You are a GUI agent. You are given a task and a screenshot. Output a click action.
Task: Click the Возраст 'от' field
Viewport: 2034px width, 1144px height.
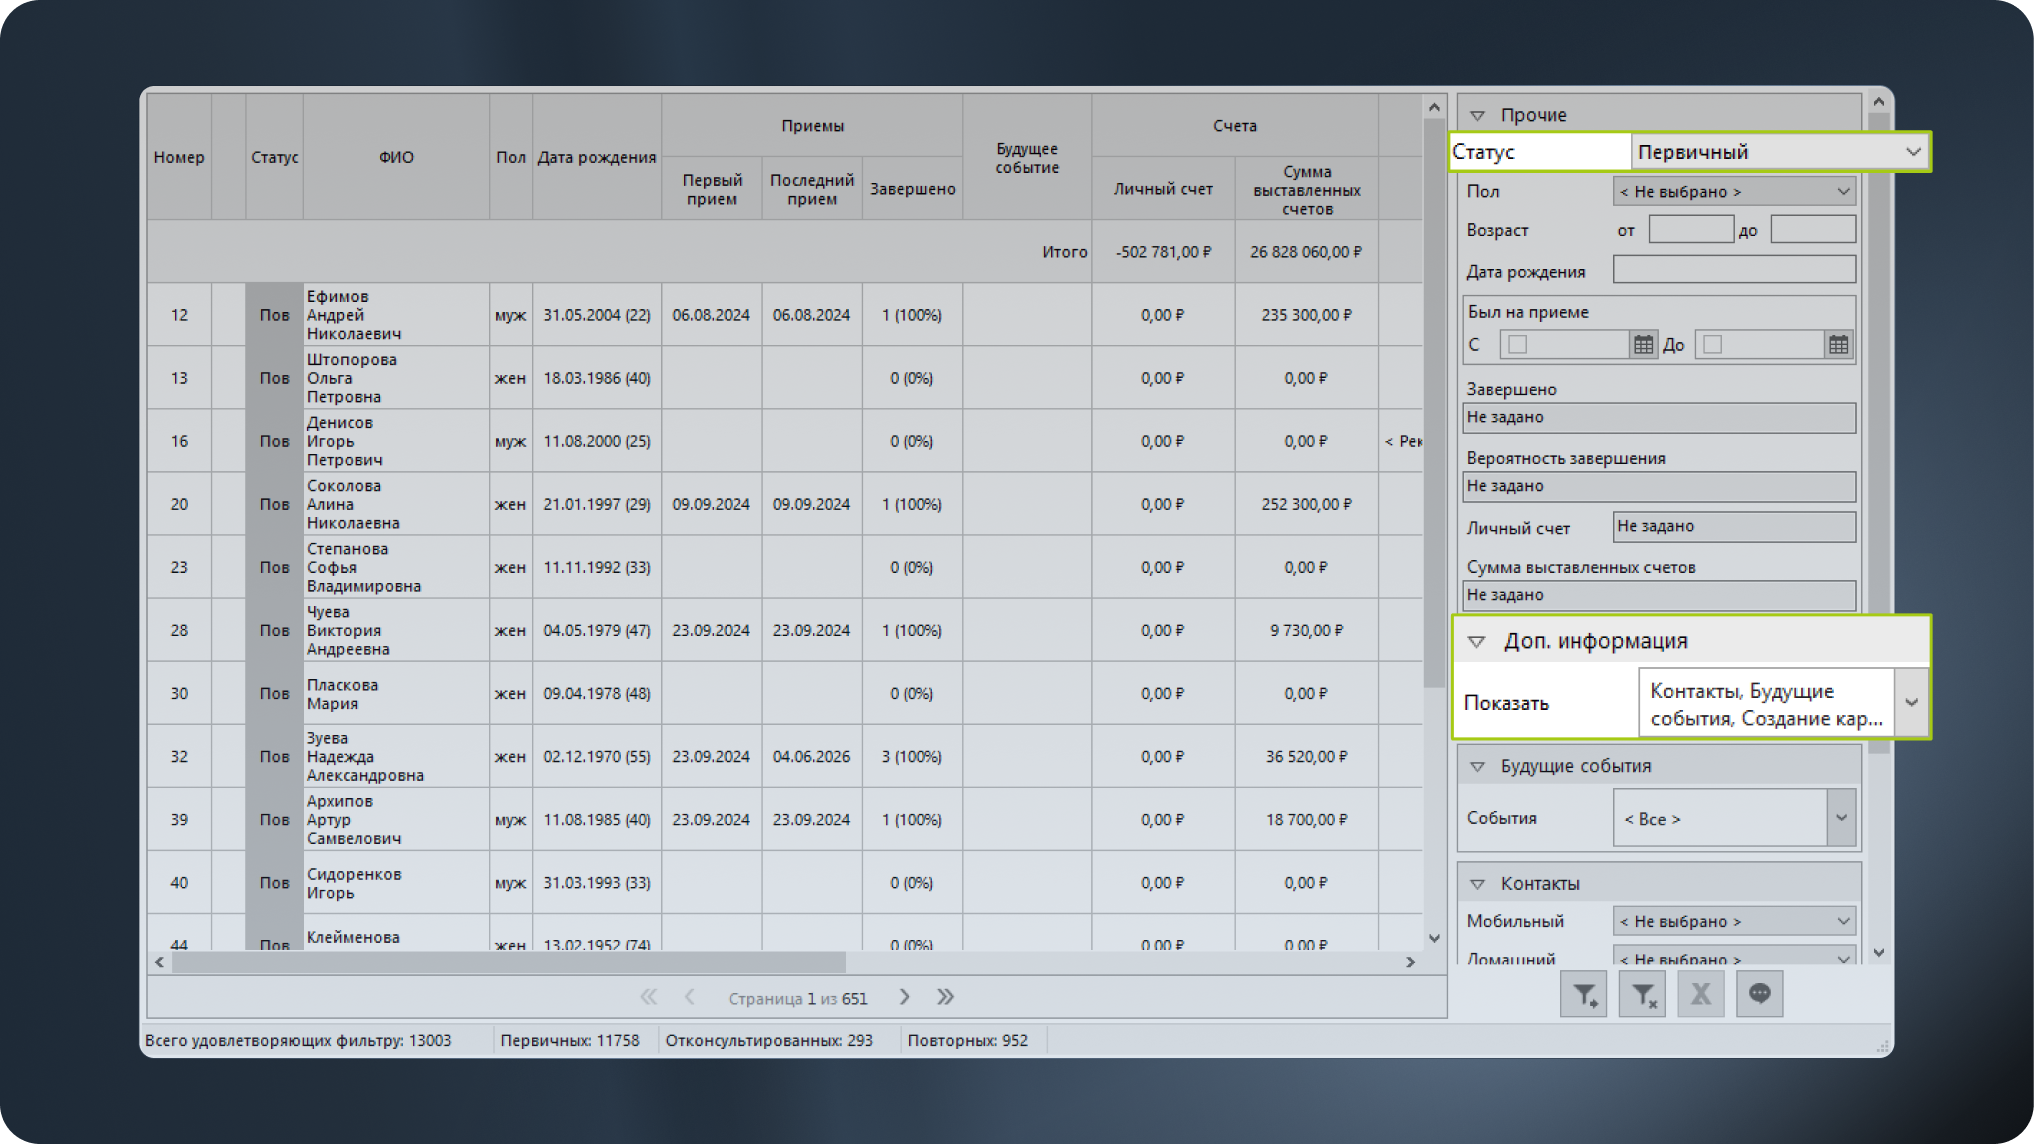pyautogui.click(x=1691, y=229)
